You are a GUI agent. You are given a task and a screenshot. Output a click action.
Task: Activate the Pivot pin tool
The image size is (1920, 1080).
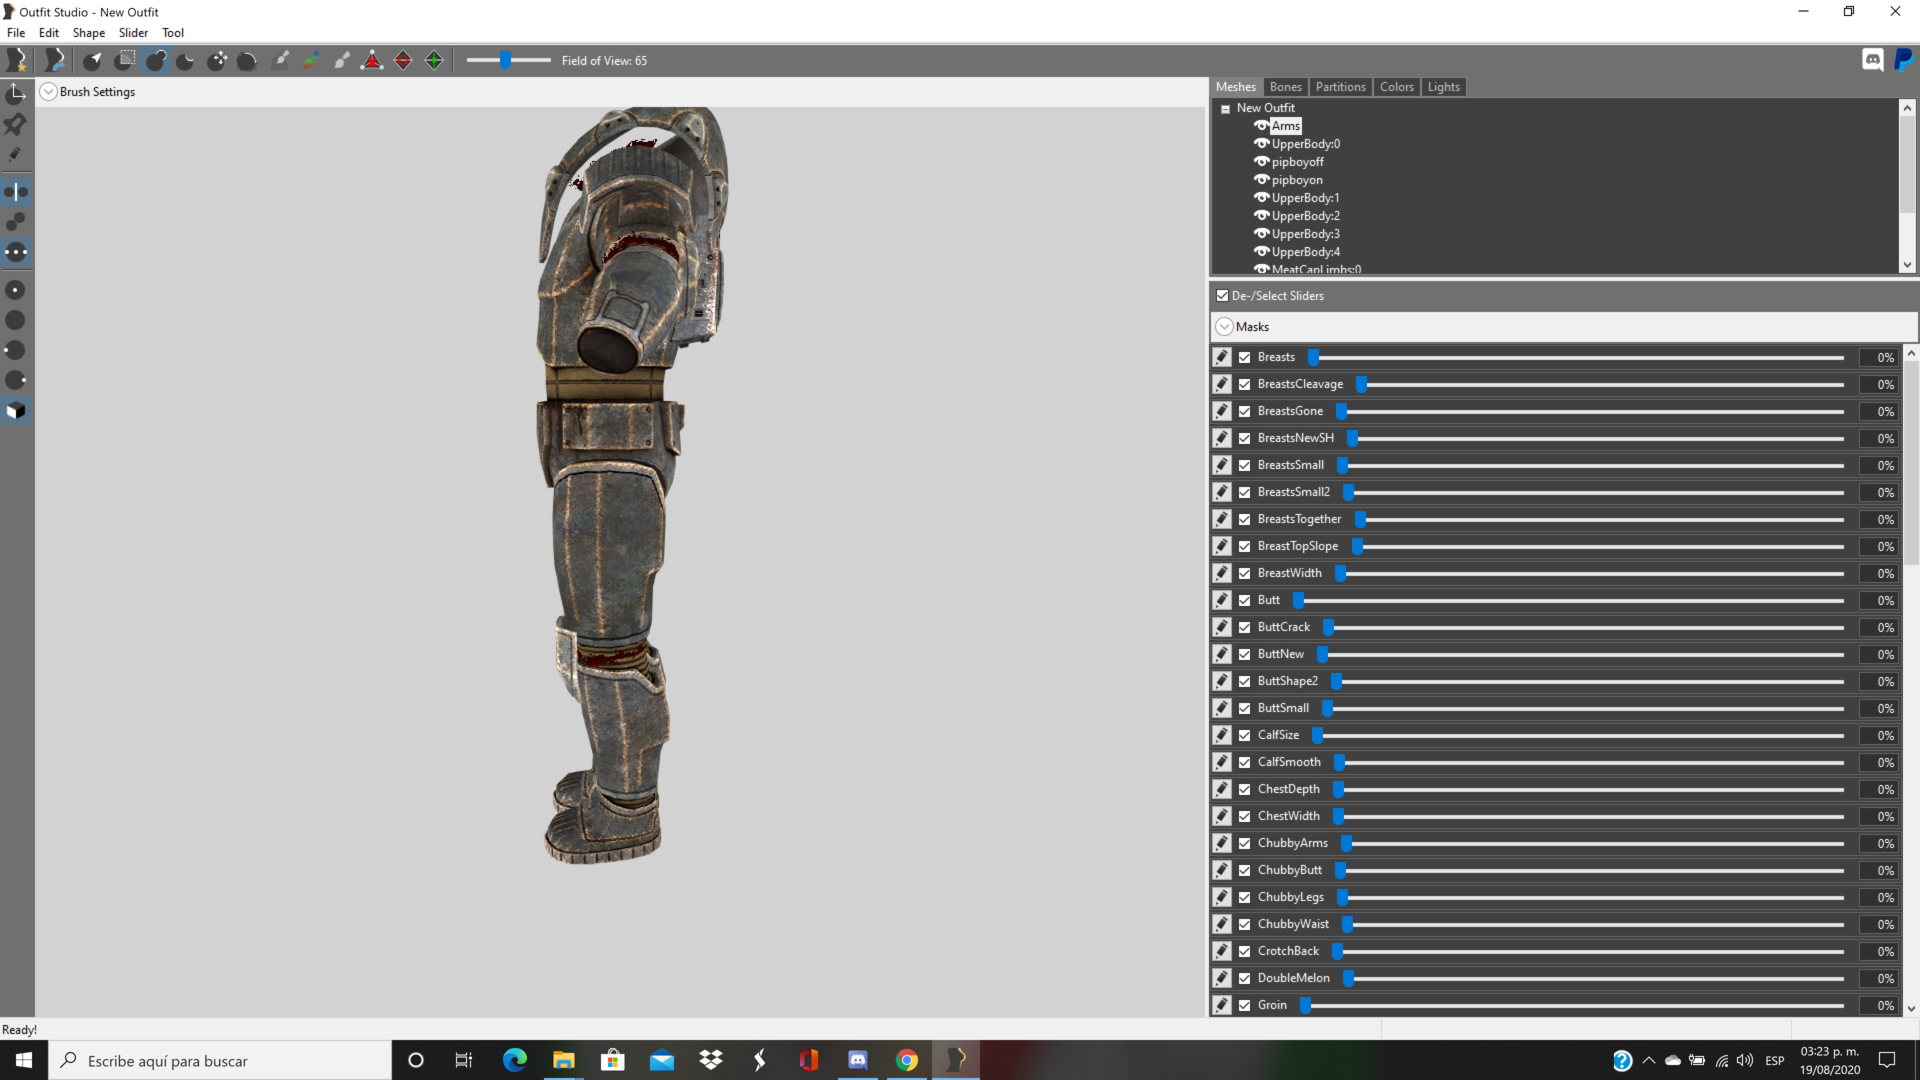pyautogui.click(x=16, y=124)
